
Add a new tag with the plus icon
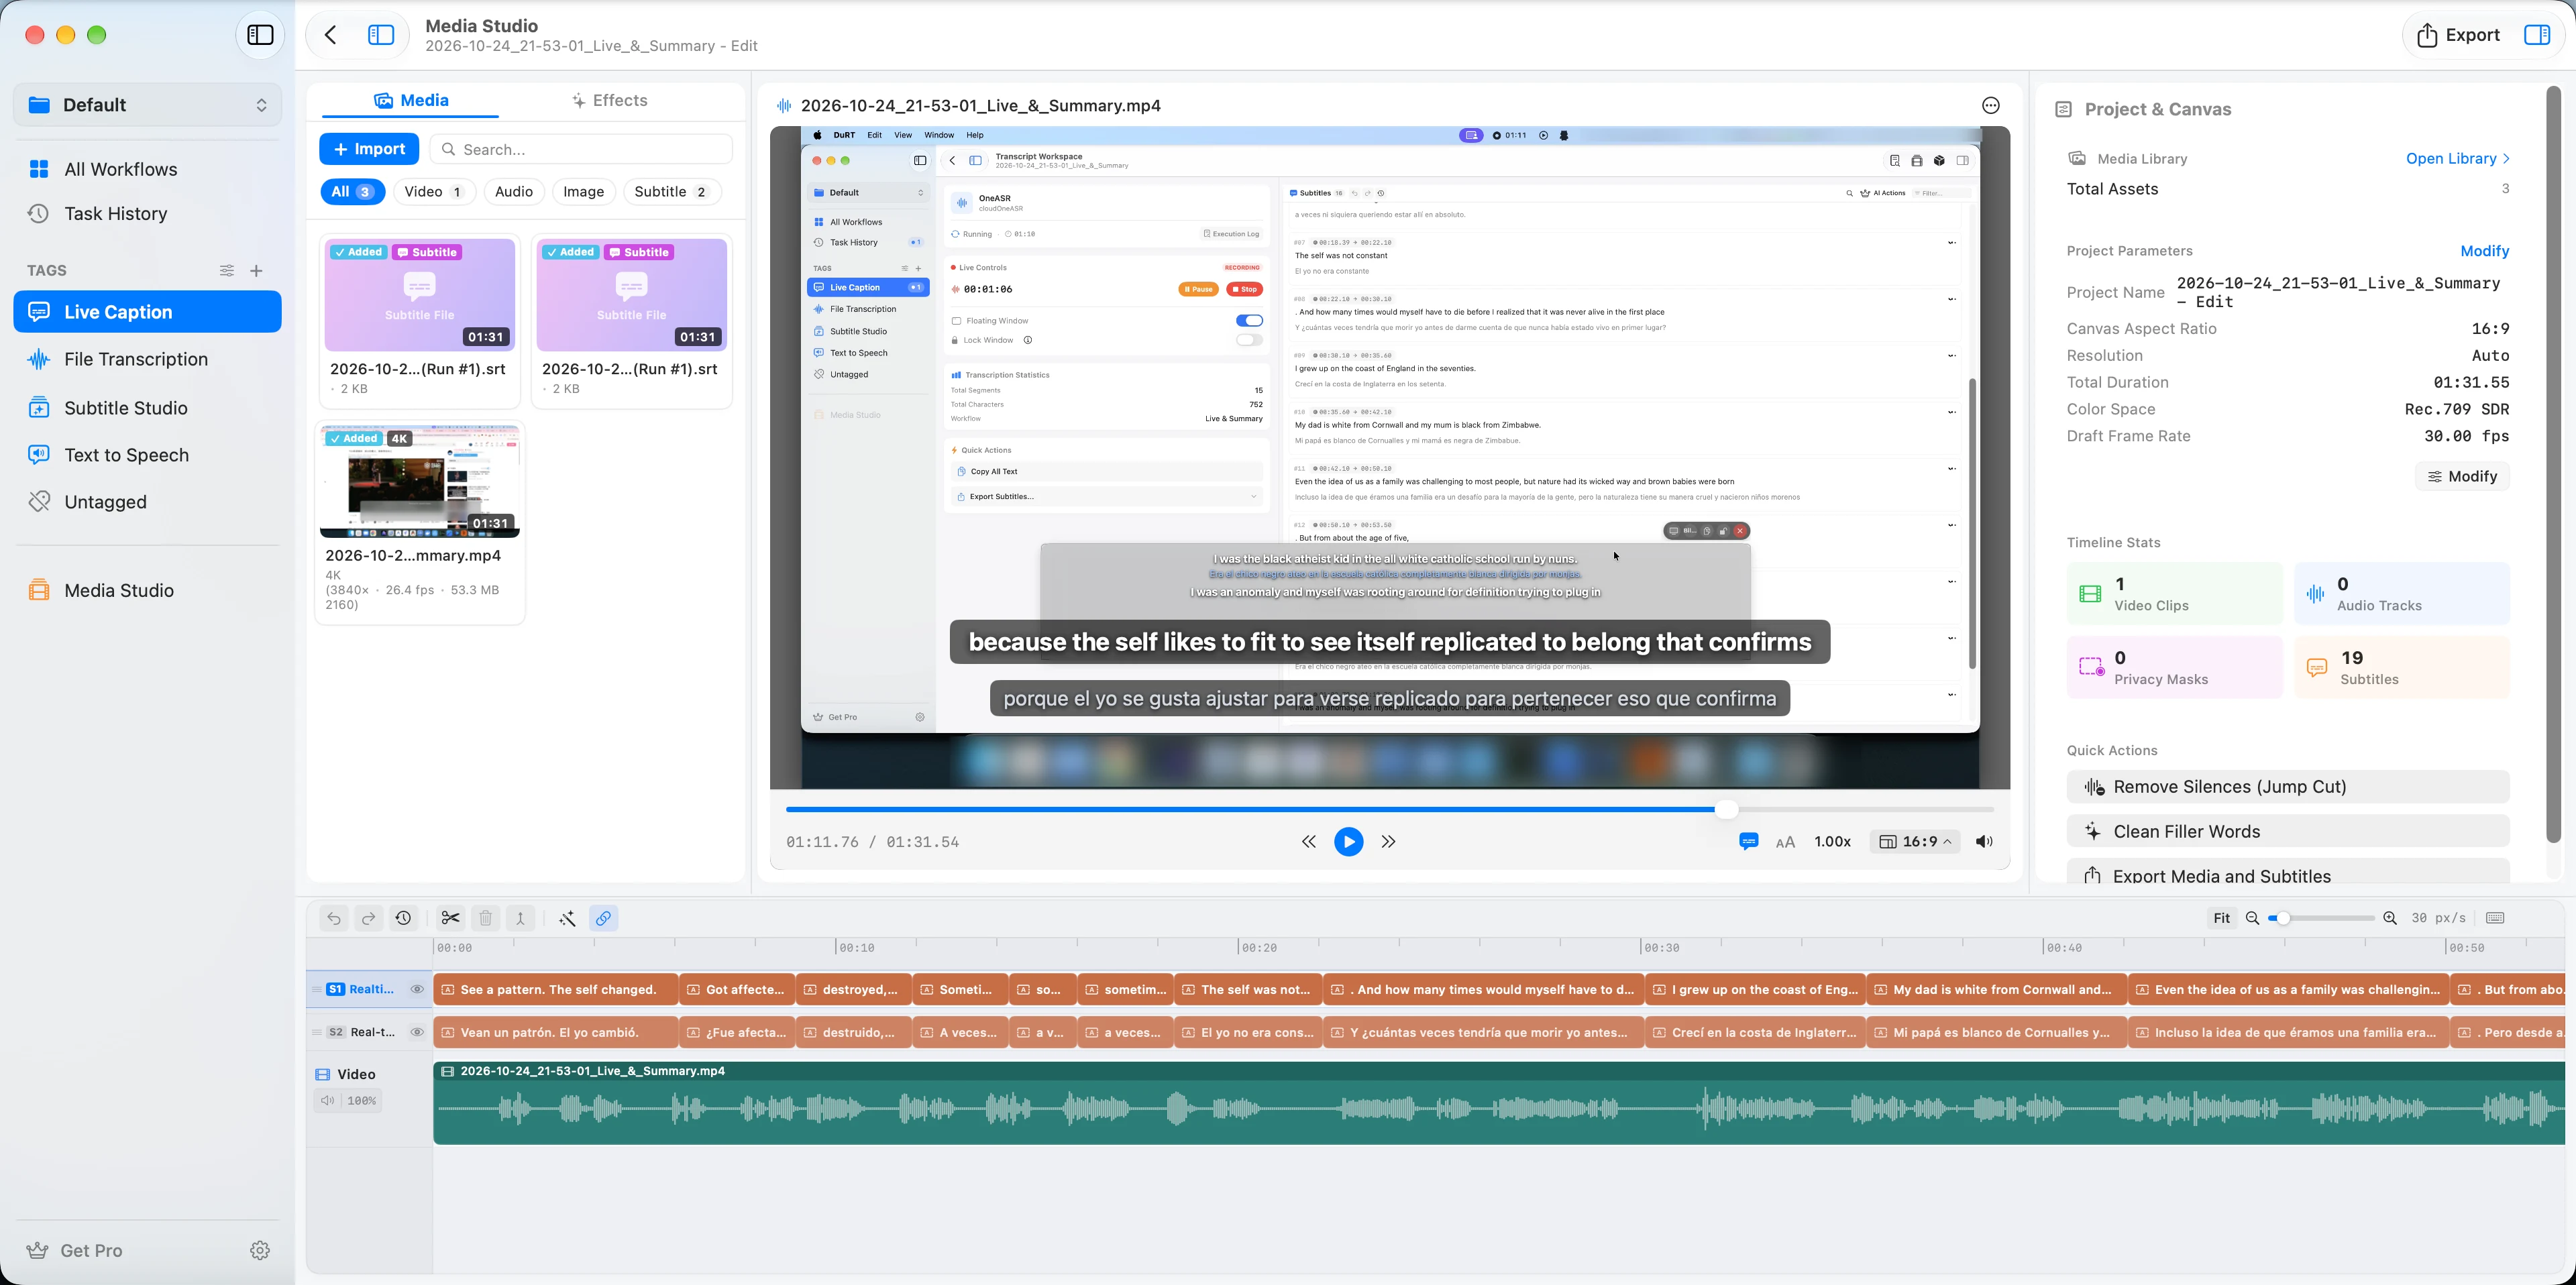coord(256,271)
